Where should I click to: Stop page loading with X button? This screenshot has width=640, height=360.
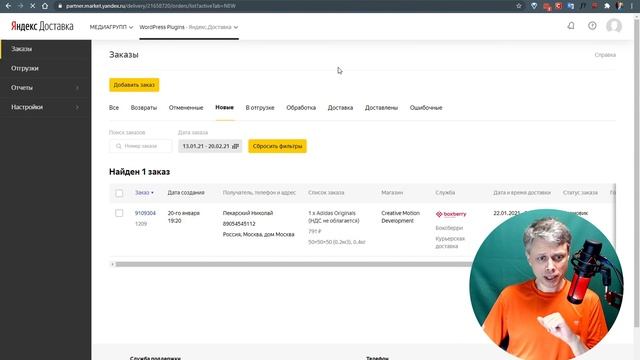tap(32, 6)
